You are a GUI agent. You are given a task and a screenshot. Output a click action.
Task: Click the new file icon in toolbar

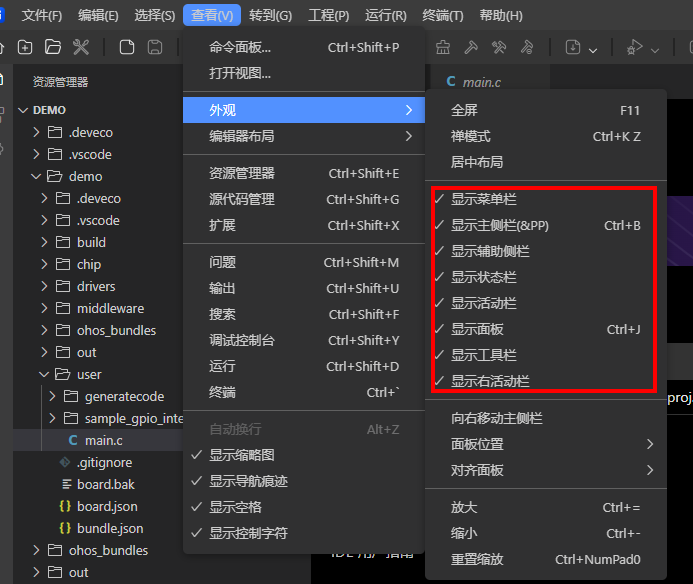point(127,47)
